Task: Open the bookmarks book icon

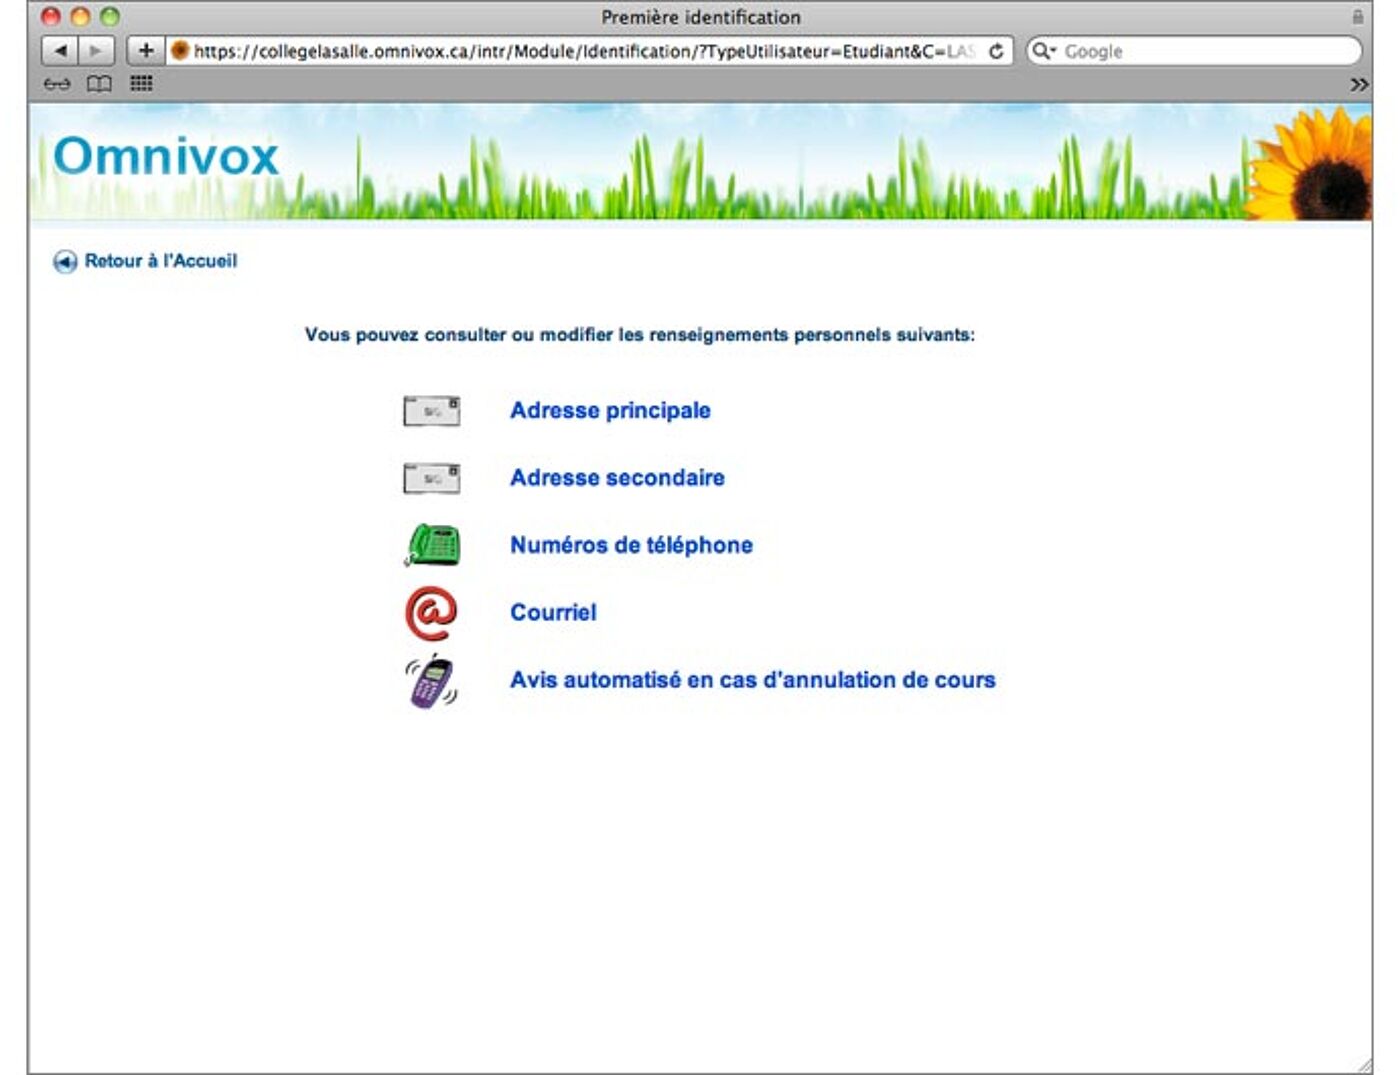Action: (x=99, y=84)
